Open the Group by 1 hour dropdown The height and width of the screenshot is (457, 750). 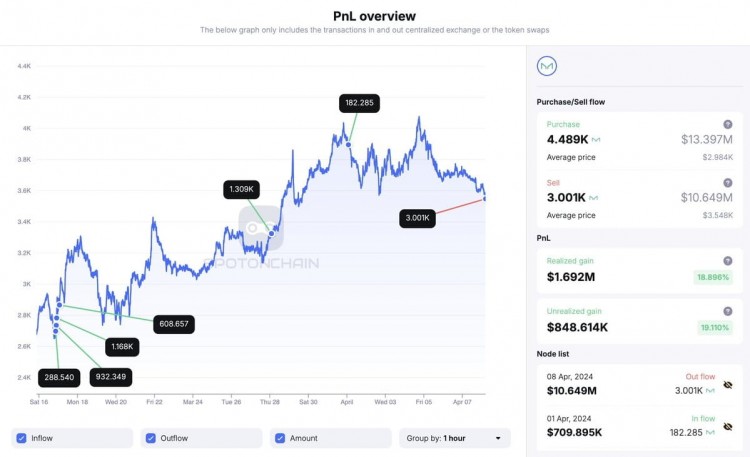point(454,438)
